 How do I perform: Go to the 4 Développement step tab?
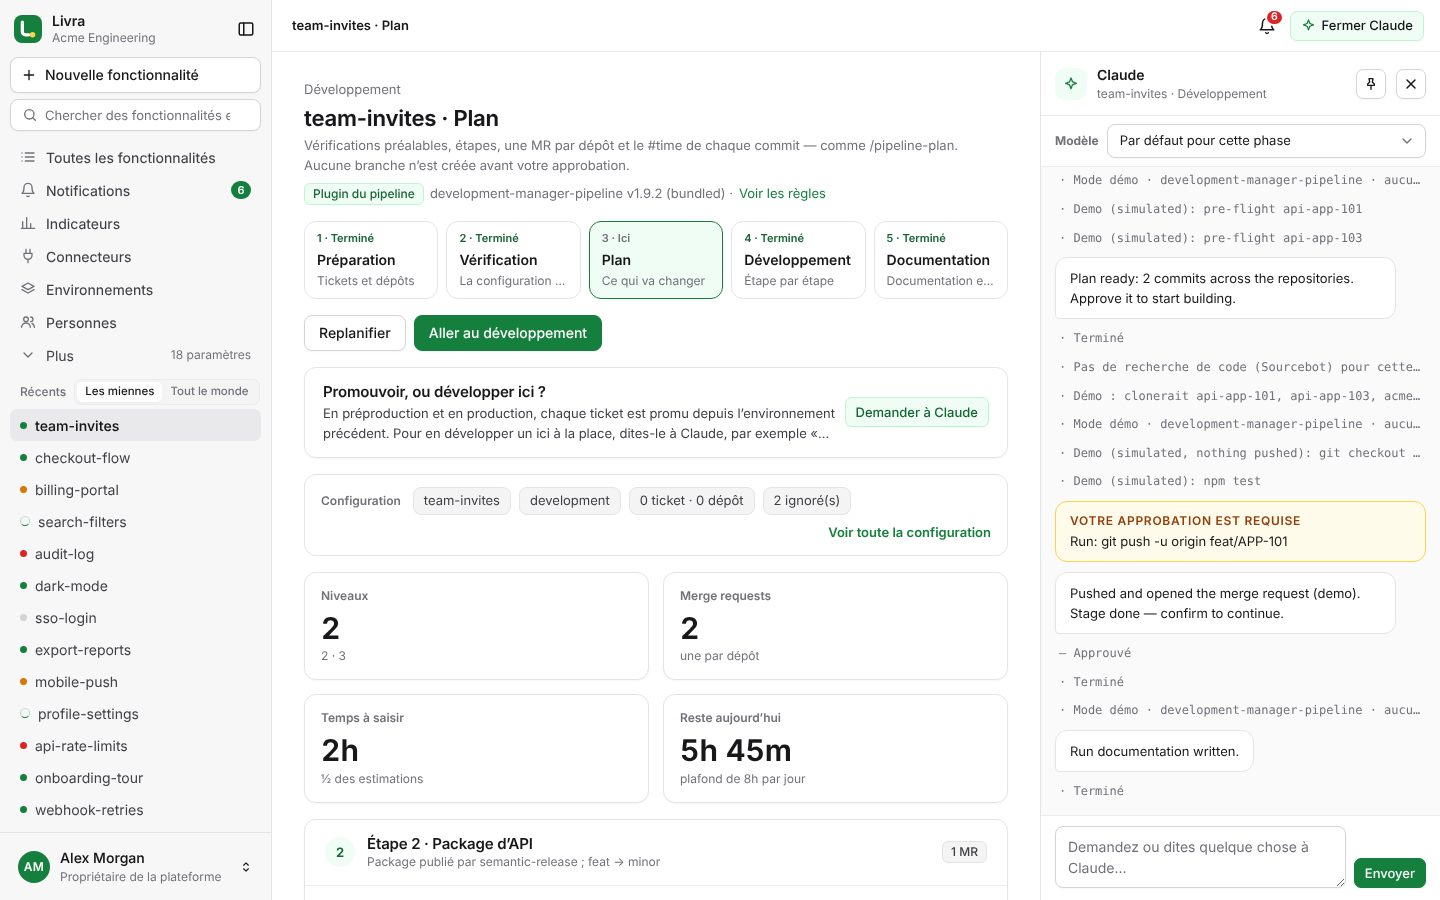pyautogui.click(x=798, y=260)
